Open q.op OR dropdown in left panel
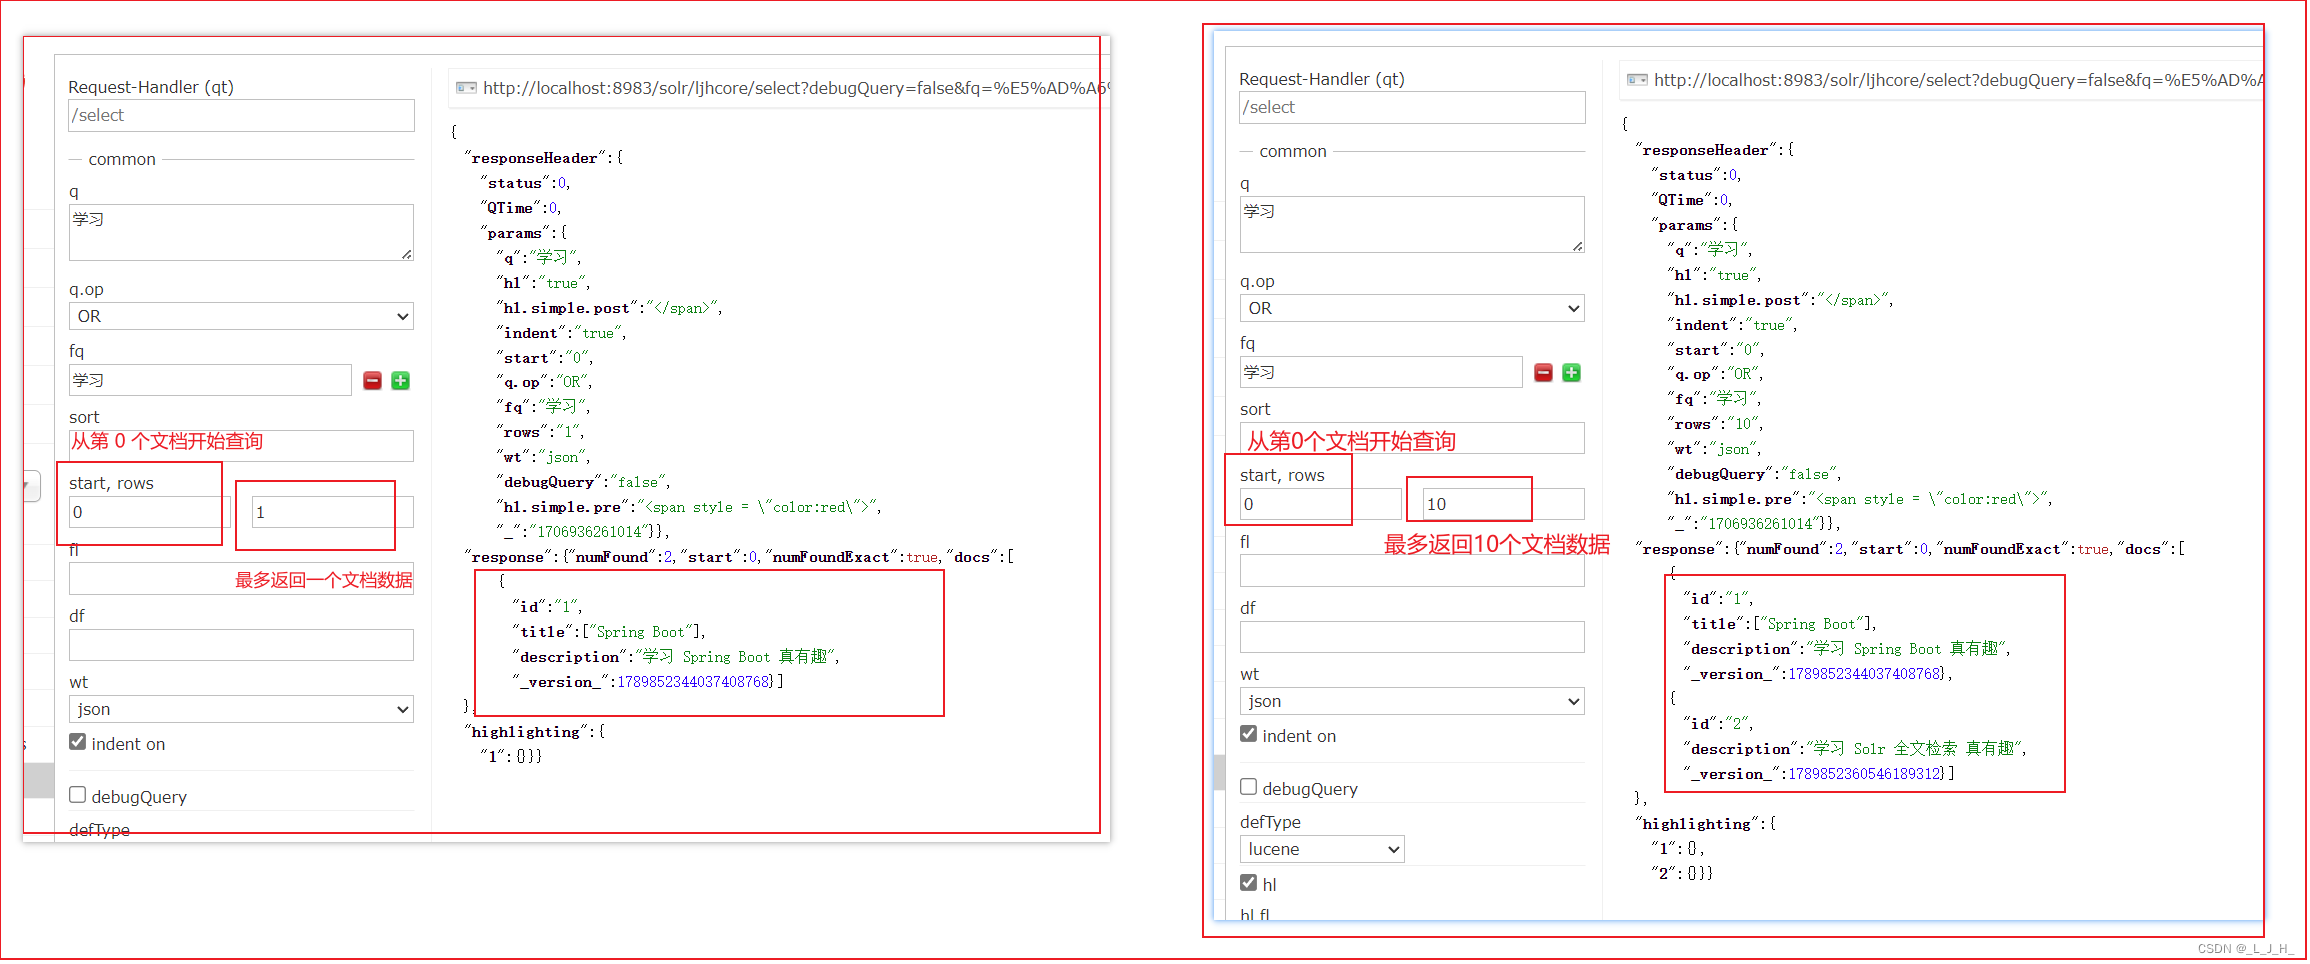 coord(241,317)
